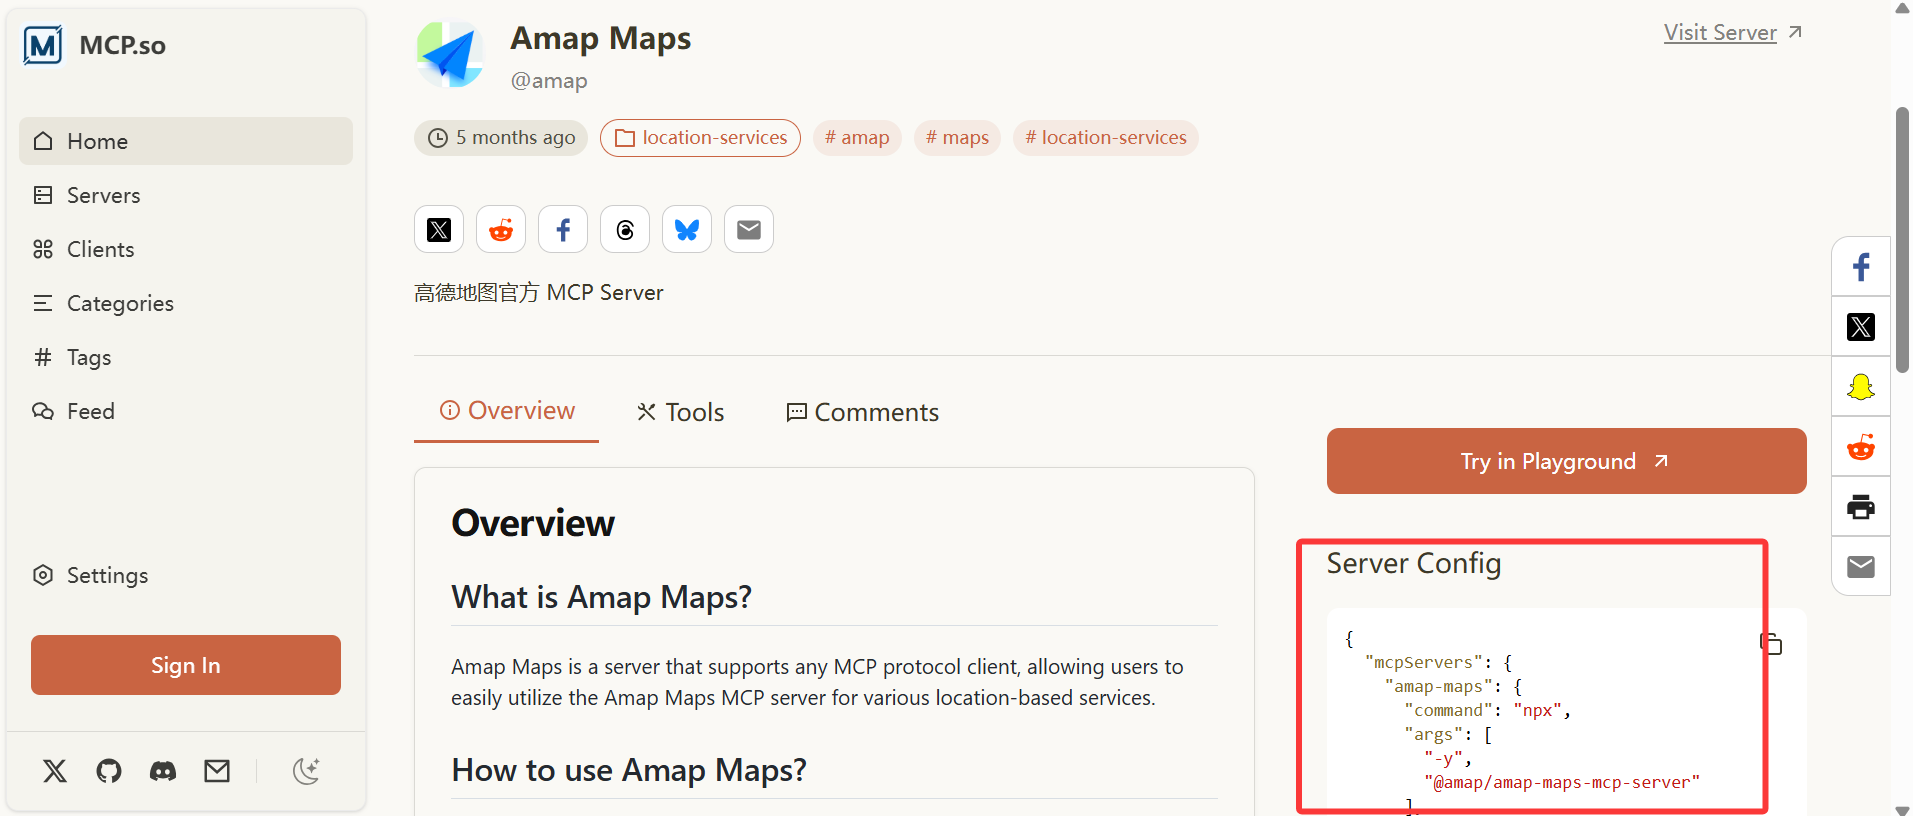Open the location-services category badge
1913x816 pixels.
point(700,138)
